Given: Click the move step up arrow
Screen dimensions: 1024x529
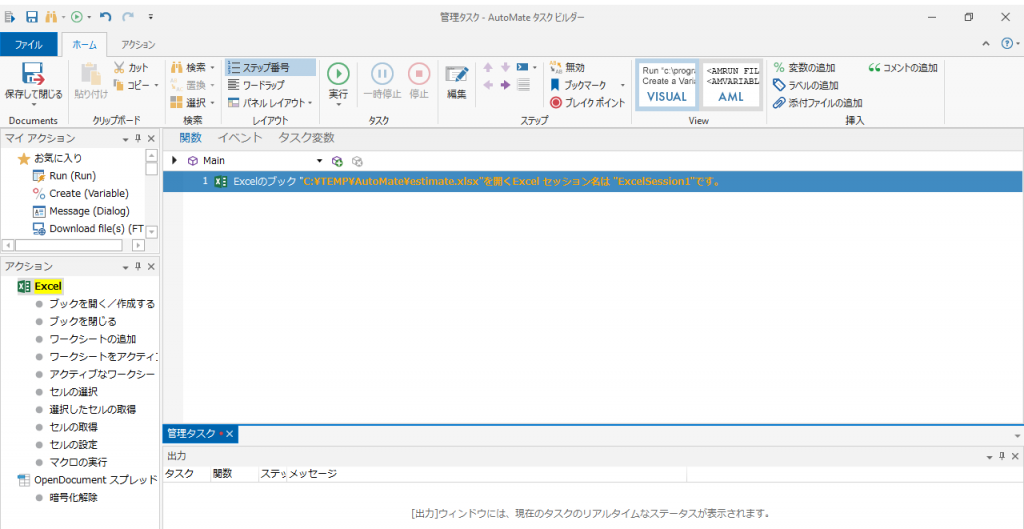Looking at the screenshot, I should pos(488,67).
